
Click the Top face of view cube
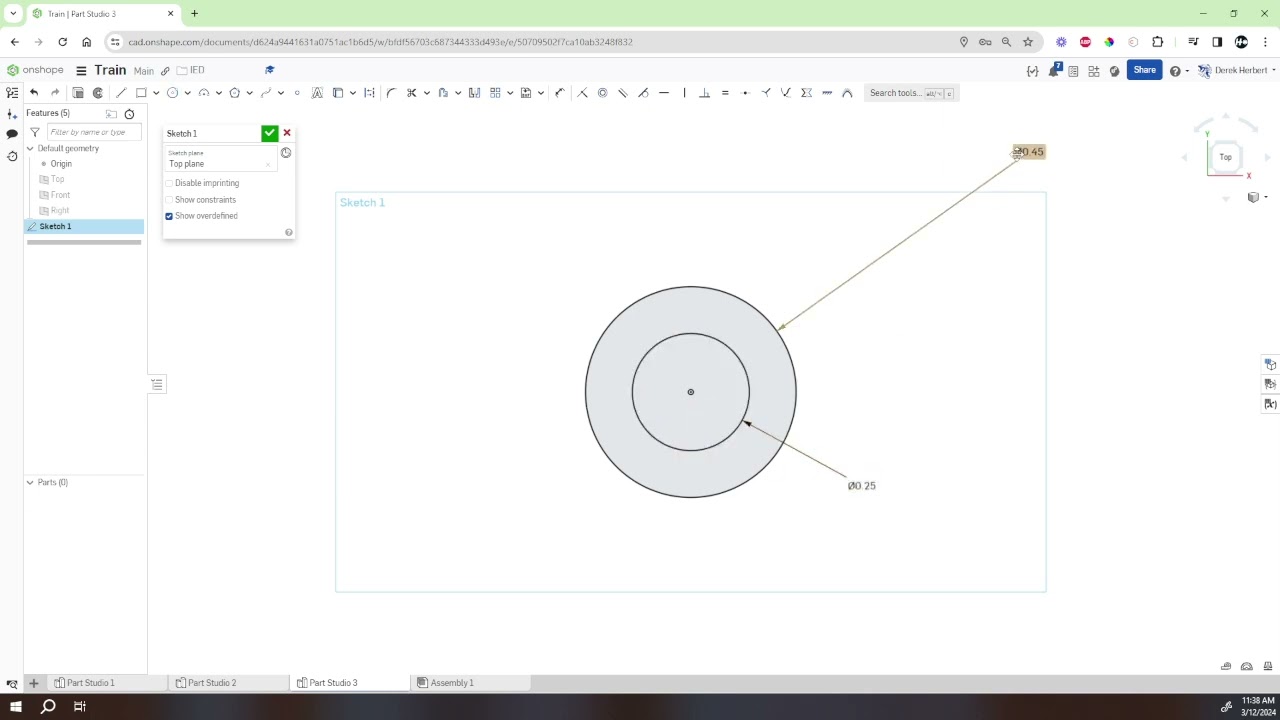1225,157
